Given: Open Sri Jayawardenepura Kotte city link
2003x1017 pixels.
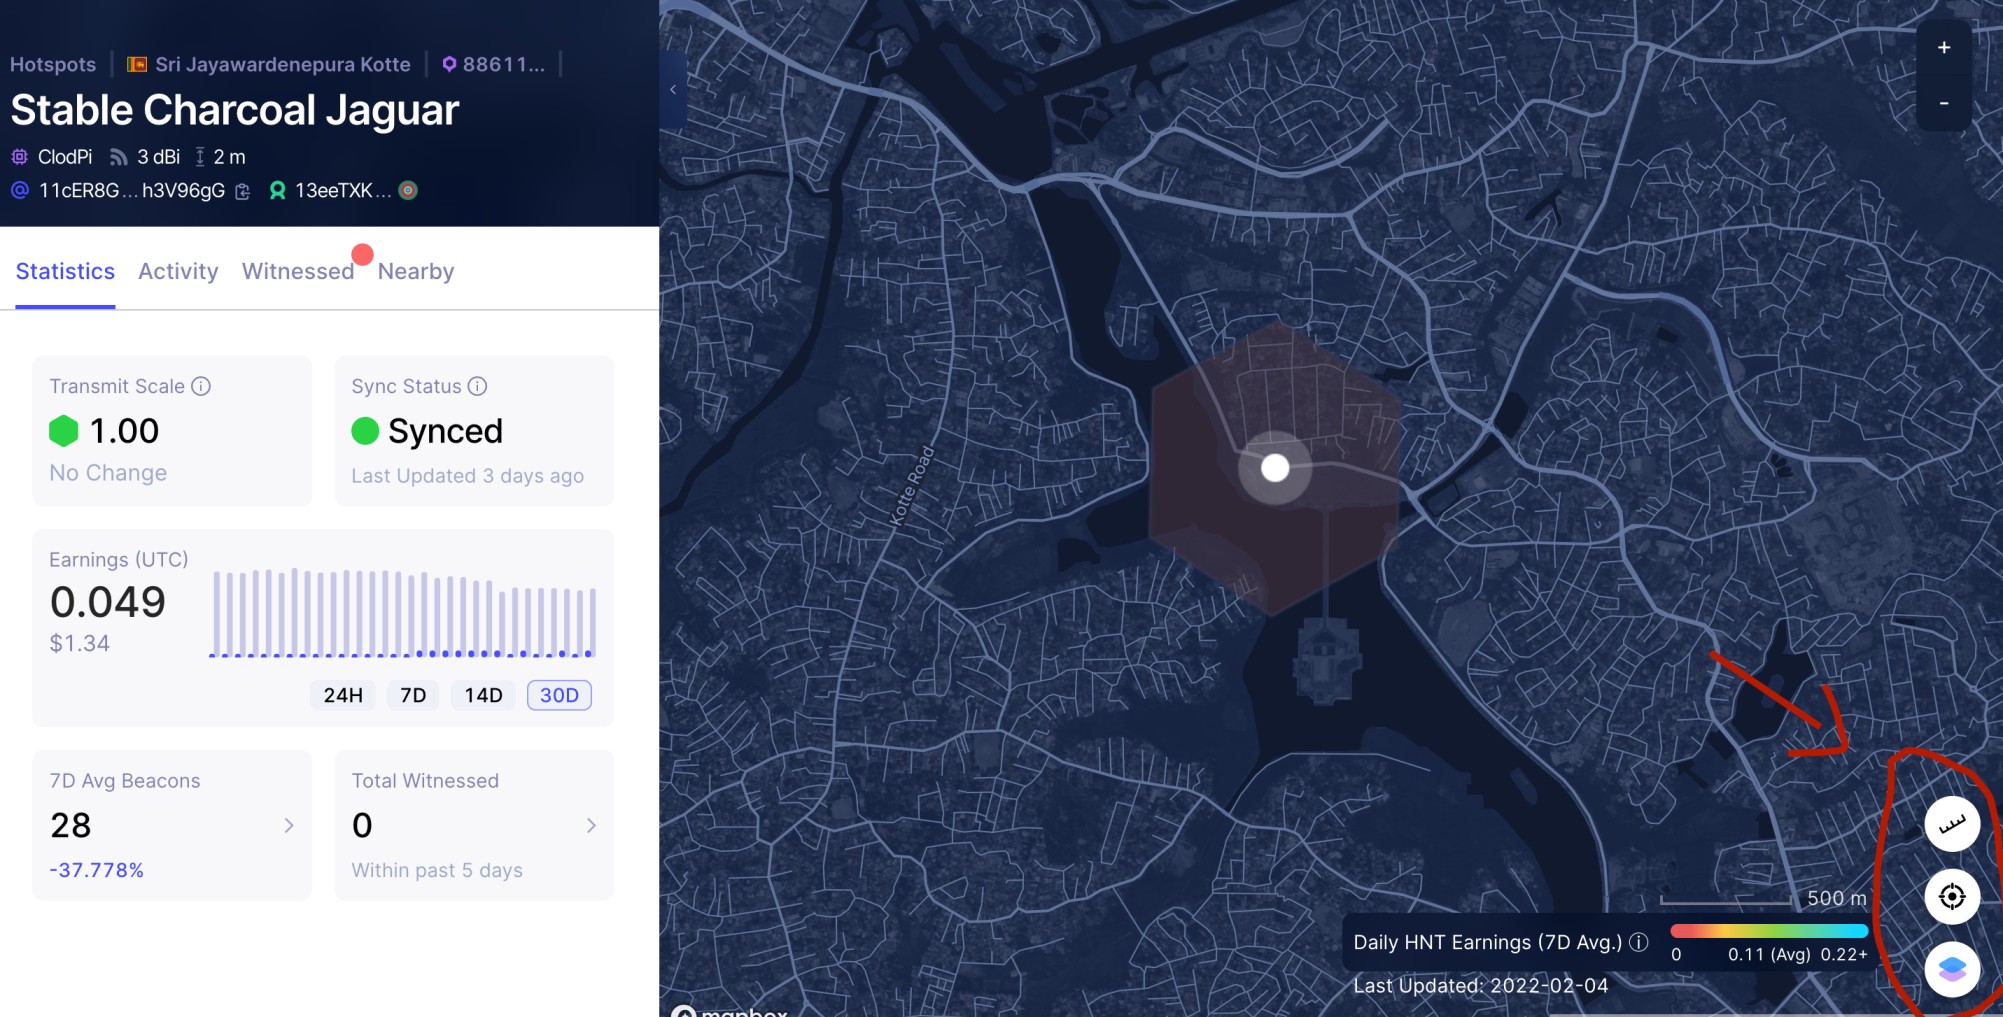Looking at the screenshot, I should (x=282, y=64).
